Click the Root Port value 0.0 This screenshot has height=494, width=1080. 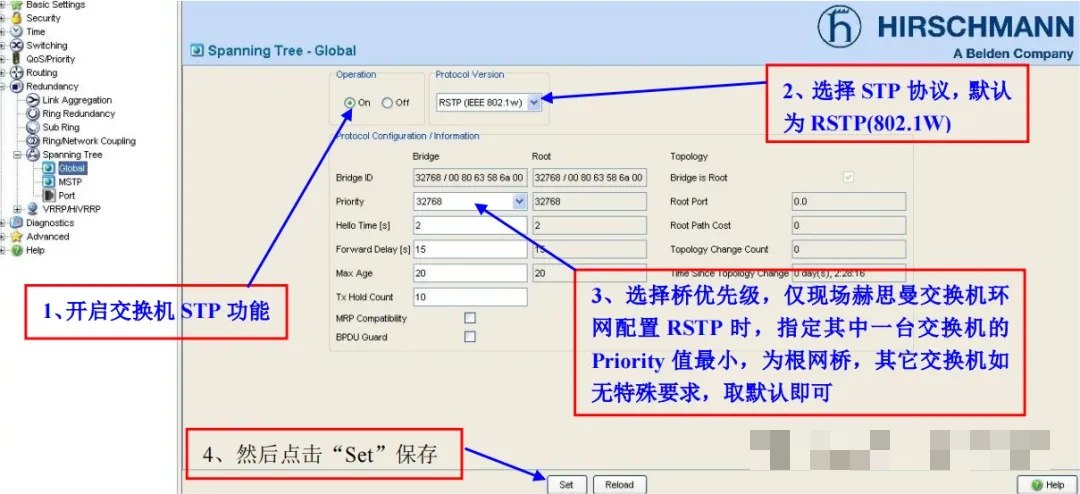849,201
